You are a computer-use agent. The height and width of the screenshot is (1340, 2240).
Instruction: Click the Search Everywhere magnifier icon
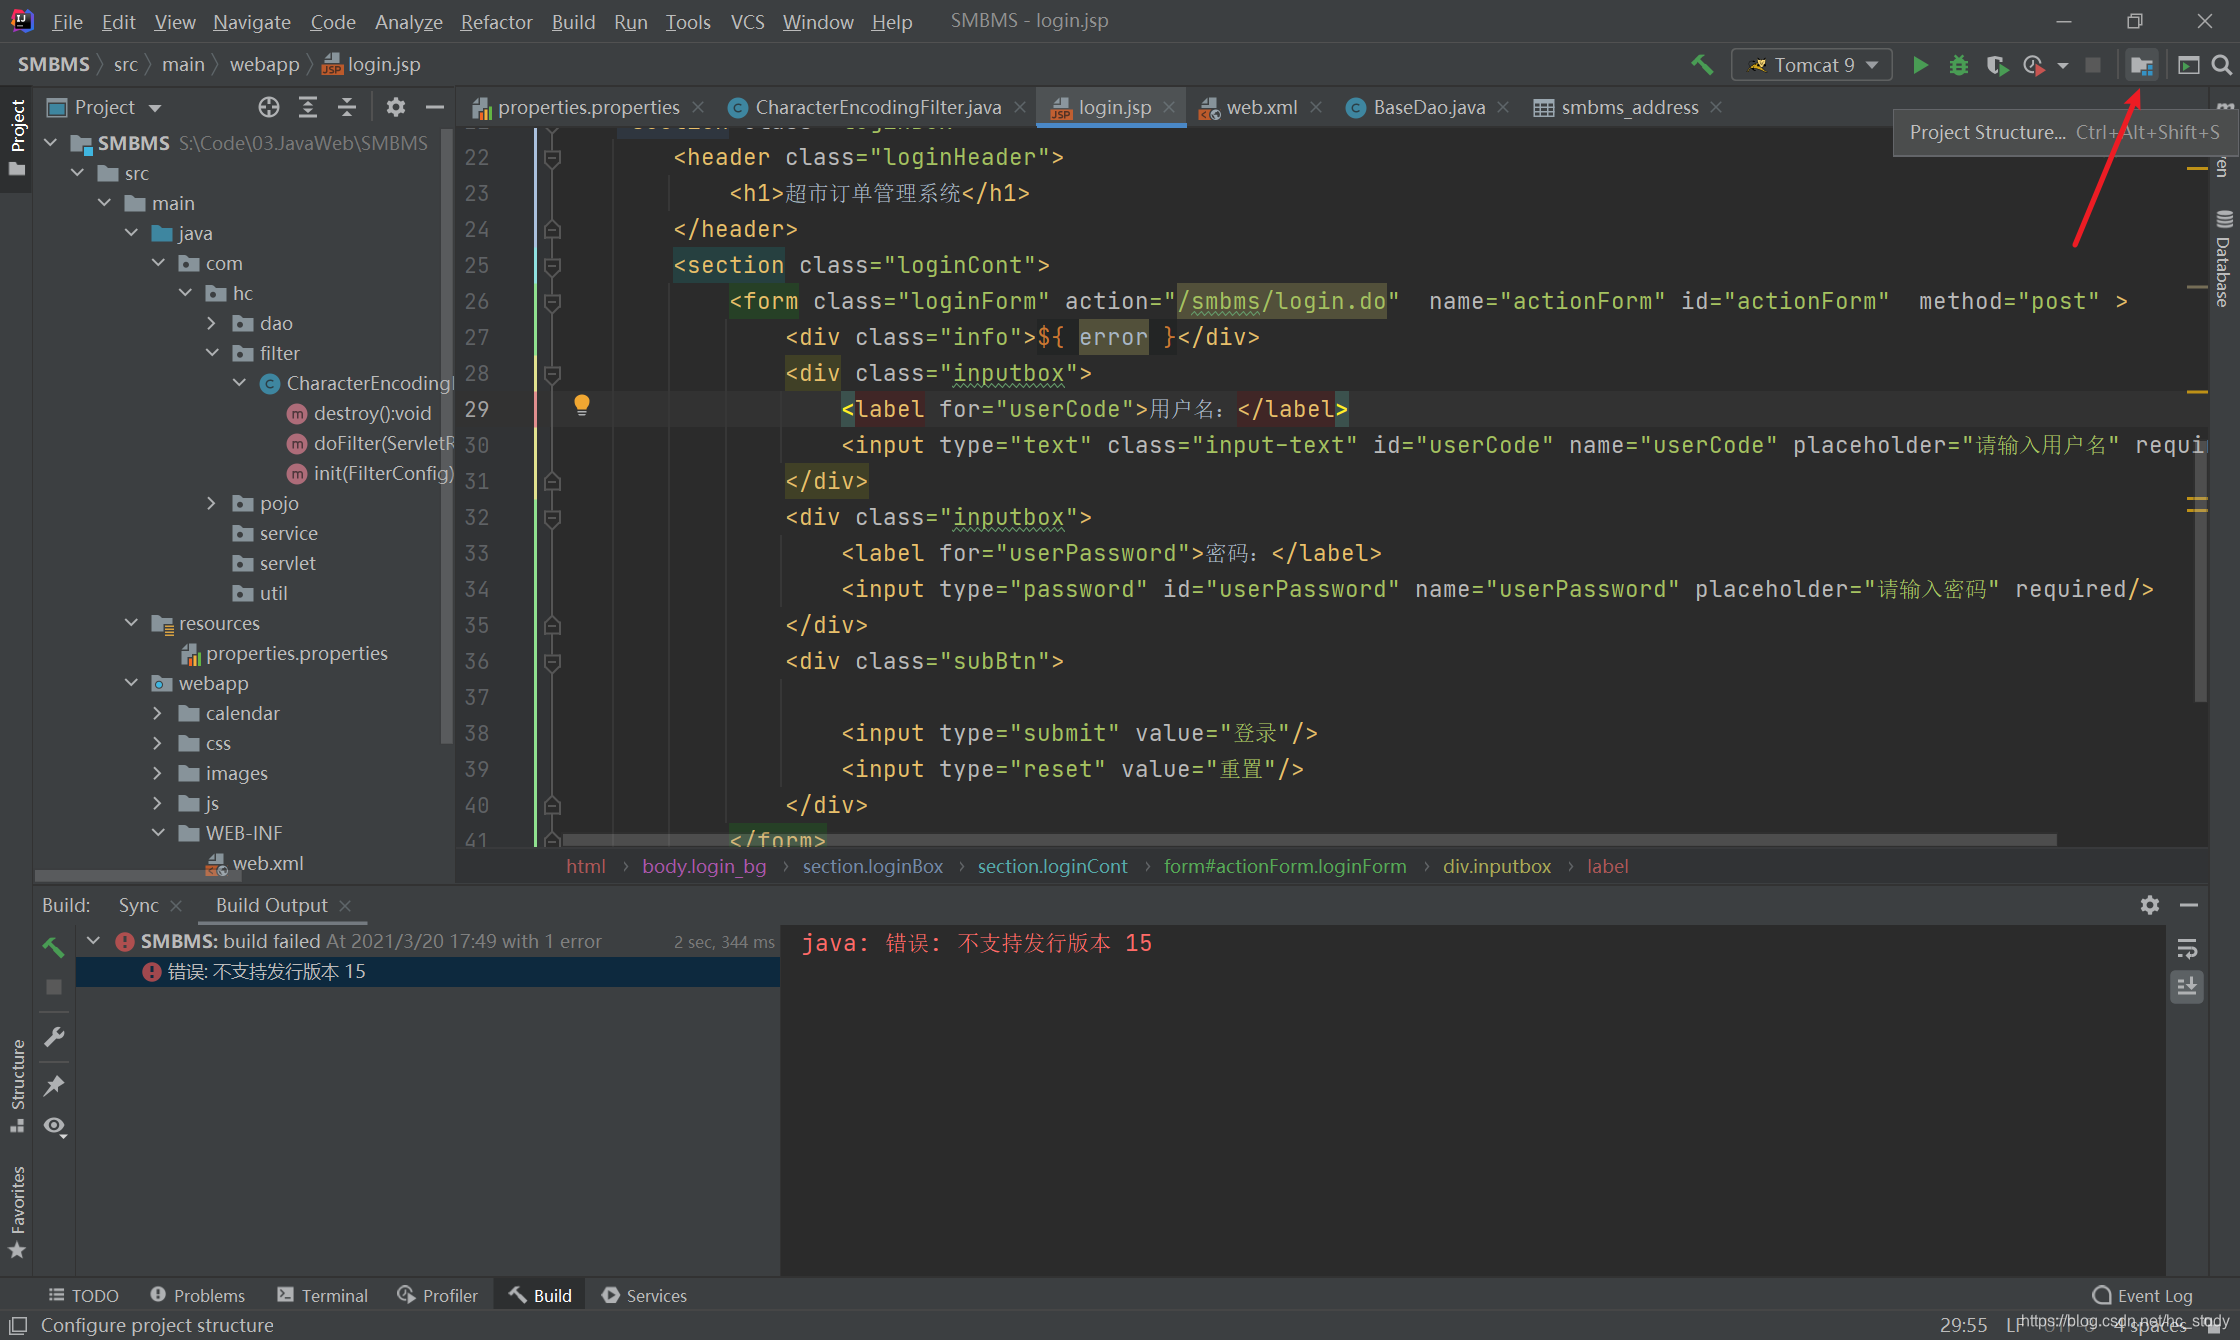point(2221,65)
